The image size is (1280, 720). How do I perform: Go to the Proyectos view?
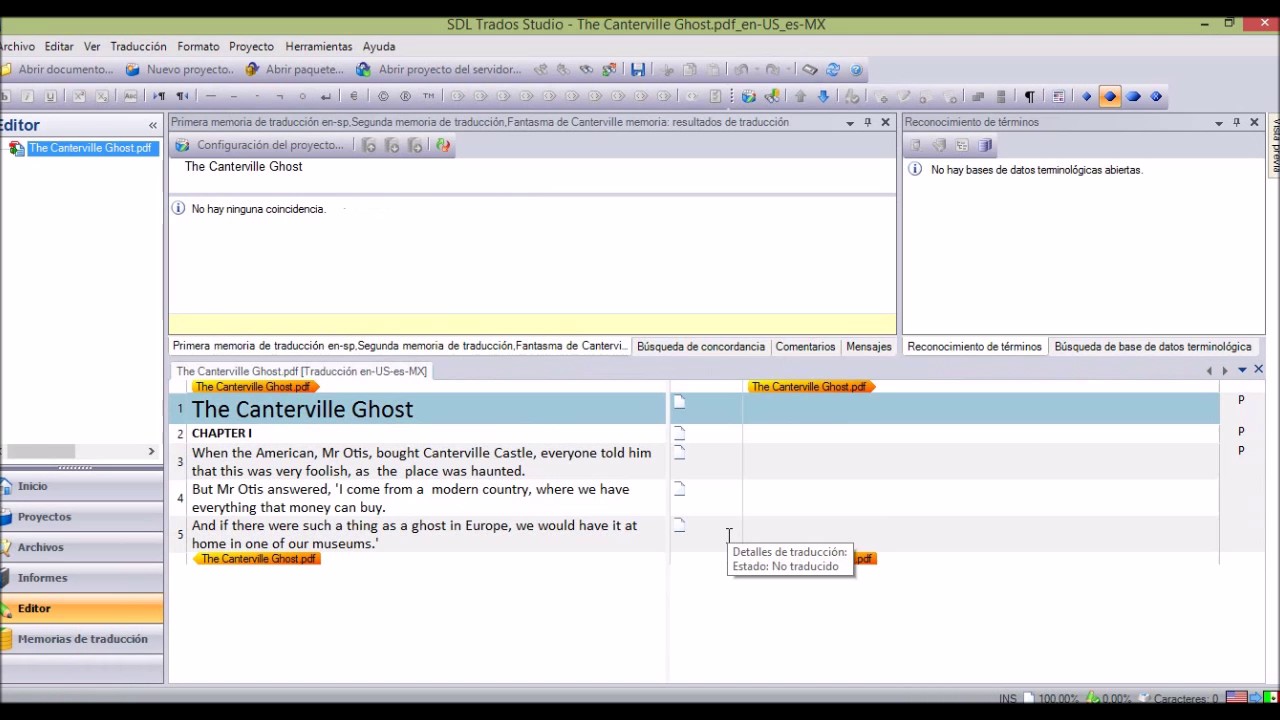pos(82,517)
